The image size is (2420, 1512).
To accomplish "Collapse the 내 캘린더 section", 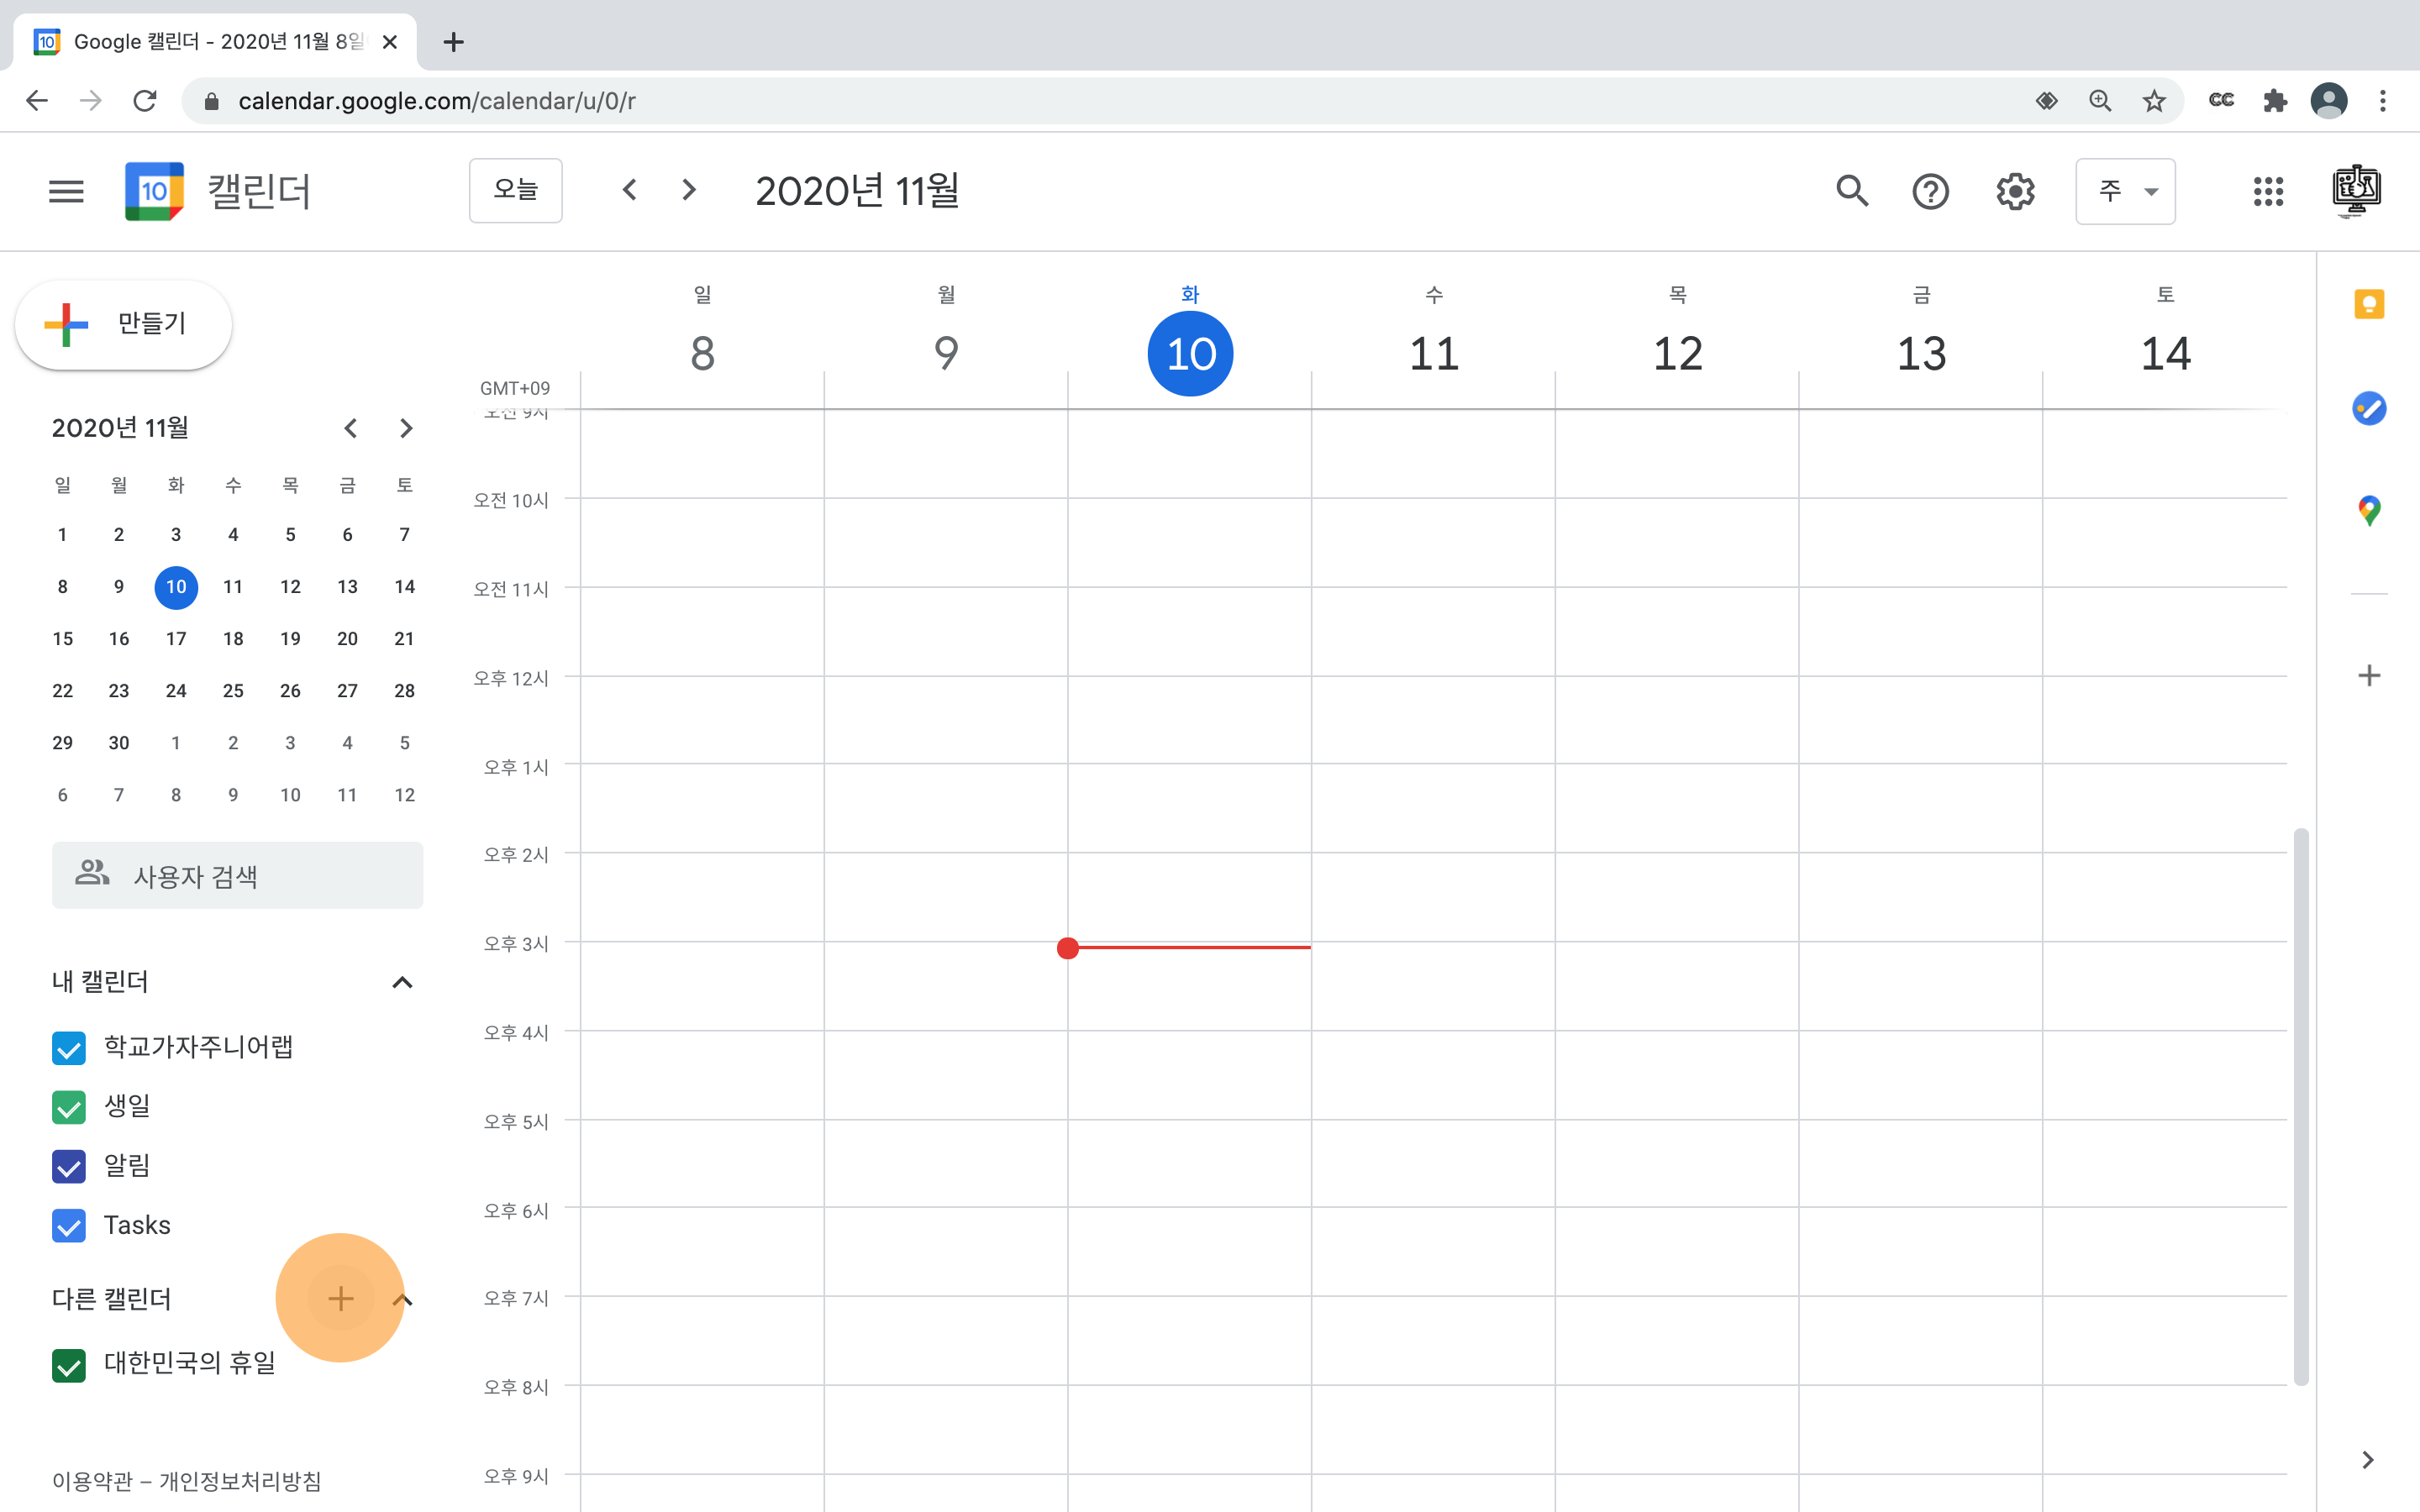I will pos(402,982).
